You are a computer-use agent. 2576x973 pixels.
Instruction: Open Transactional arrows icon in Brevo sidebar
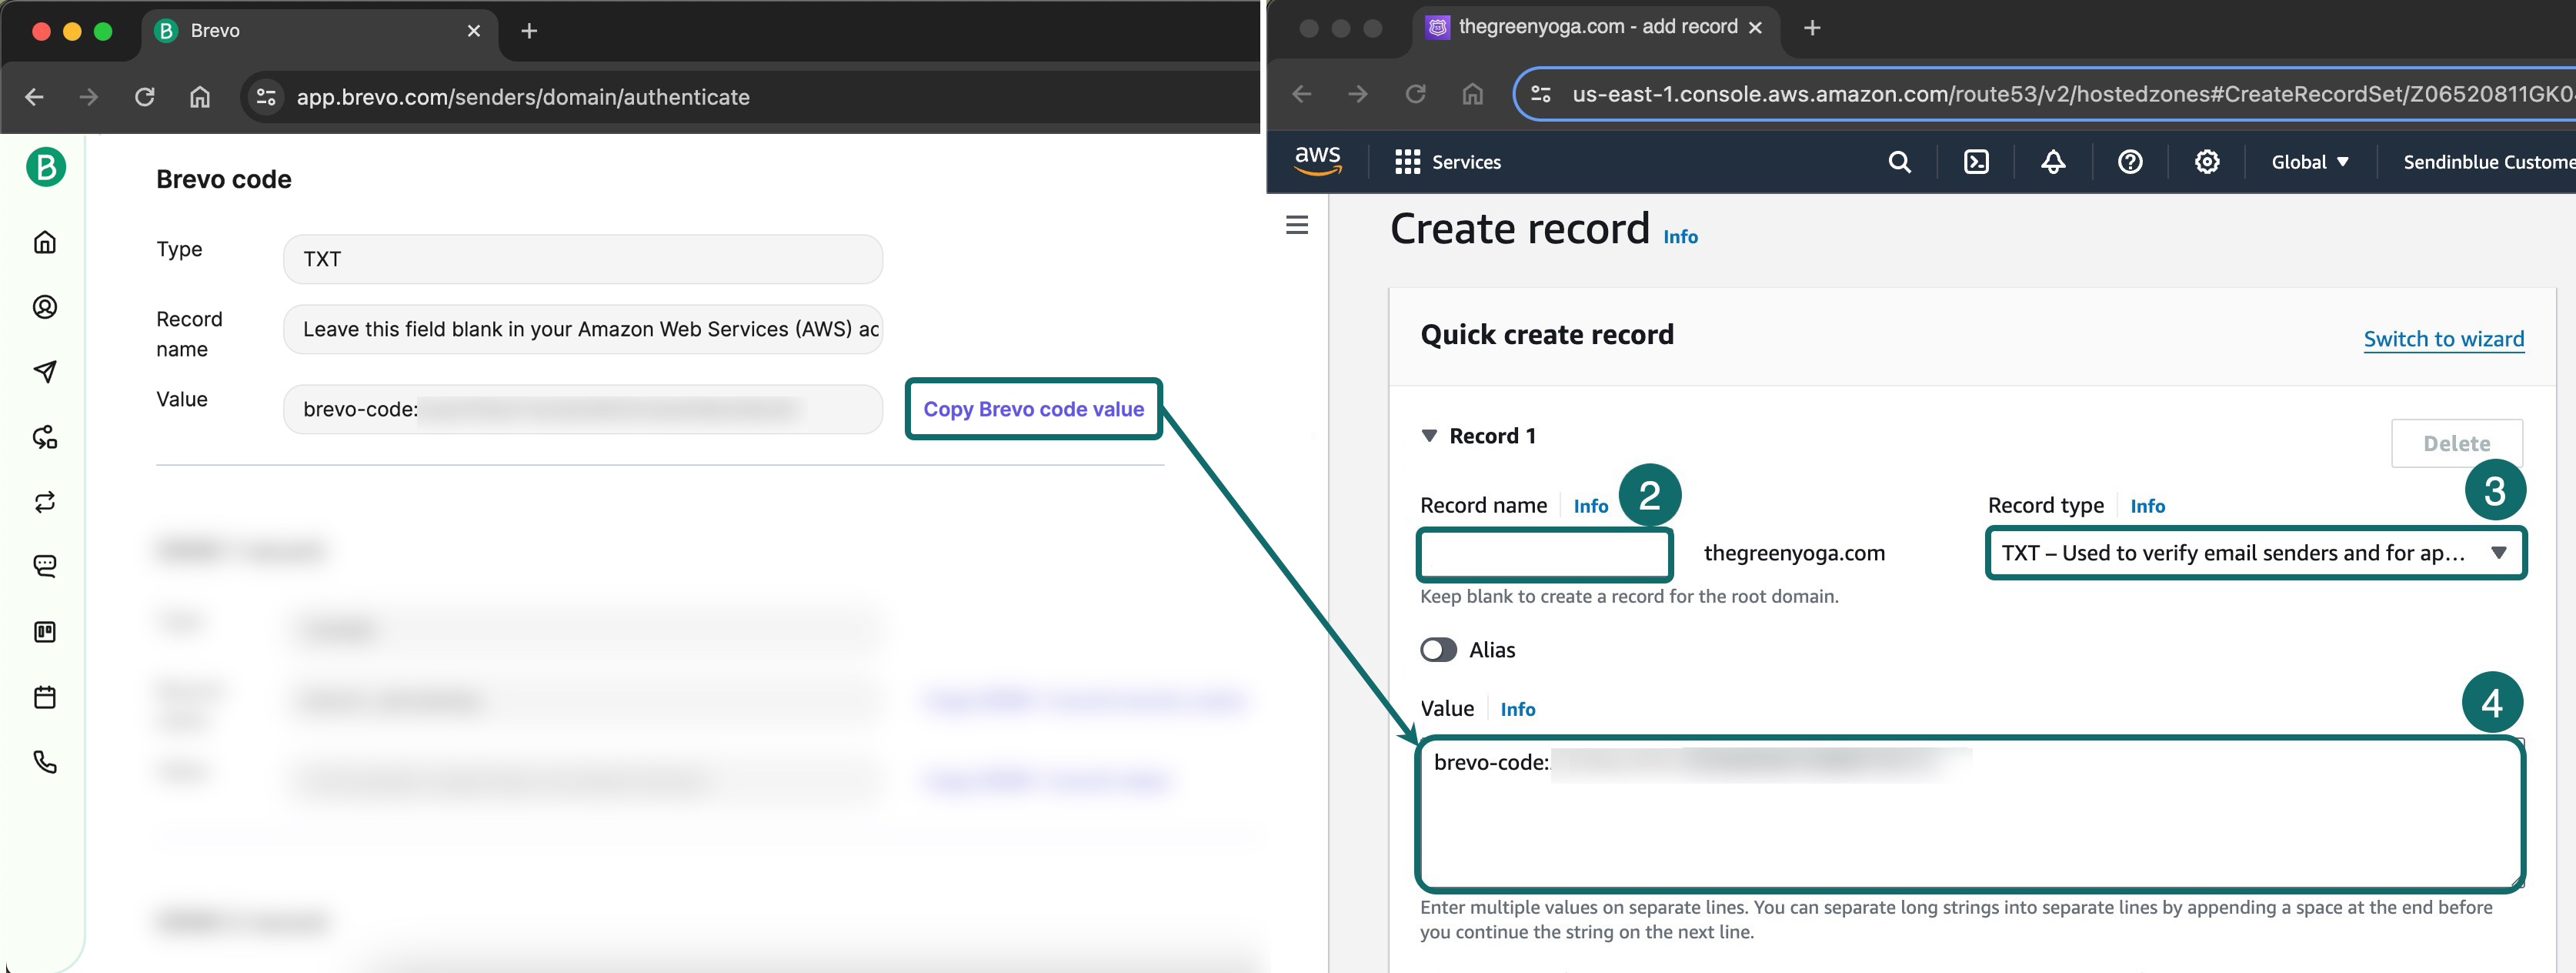click(45, 502)
